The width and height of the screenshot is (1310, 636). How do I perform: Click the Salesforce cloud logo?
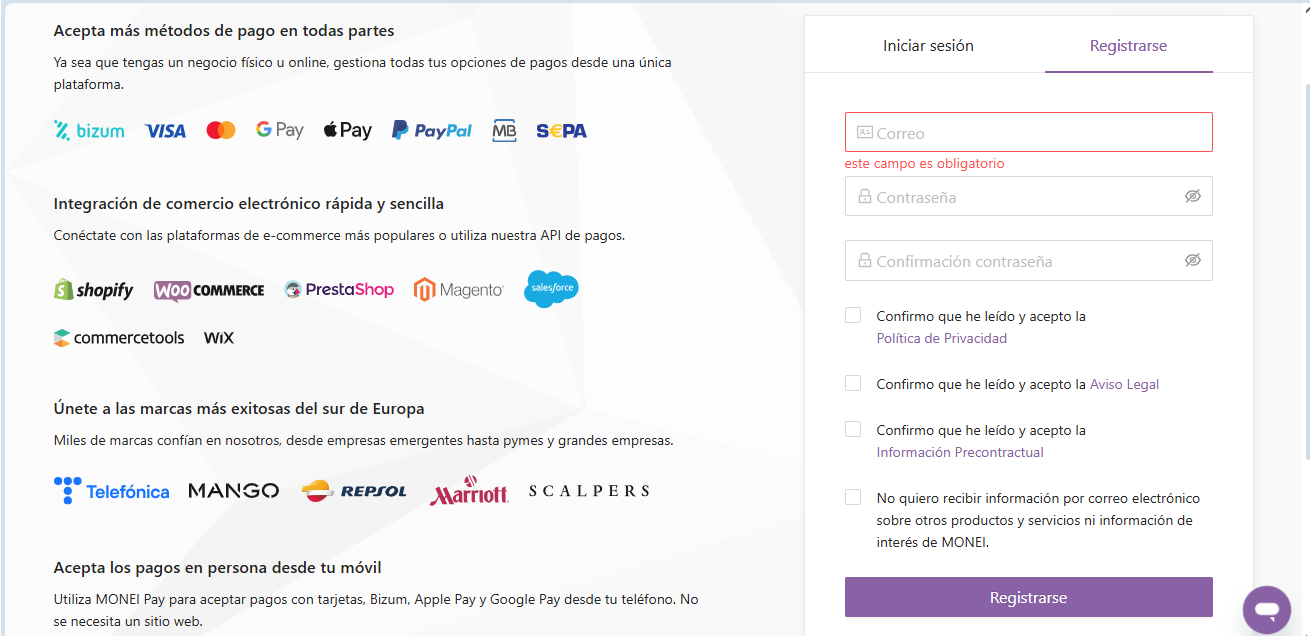(x=551, y=289)
